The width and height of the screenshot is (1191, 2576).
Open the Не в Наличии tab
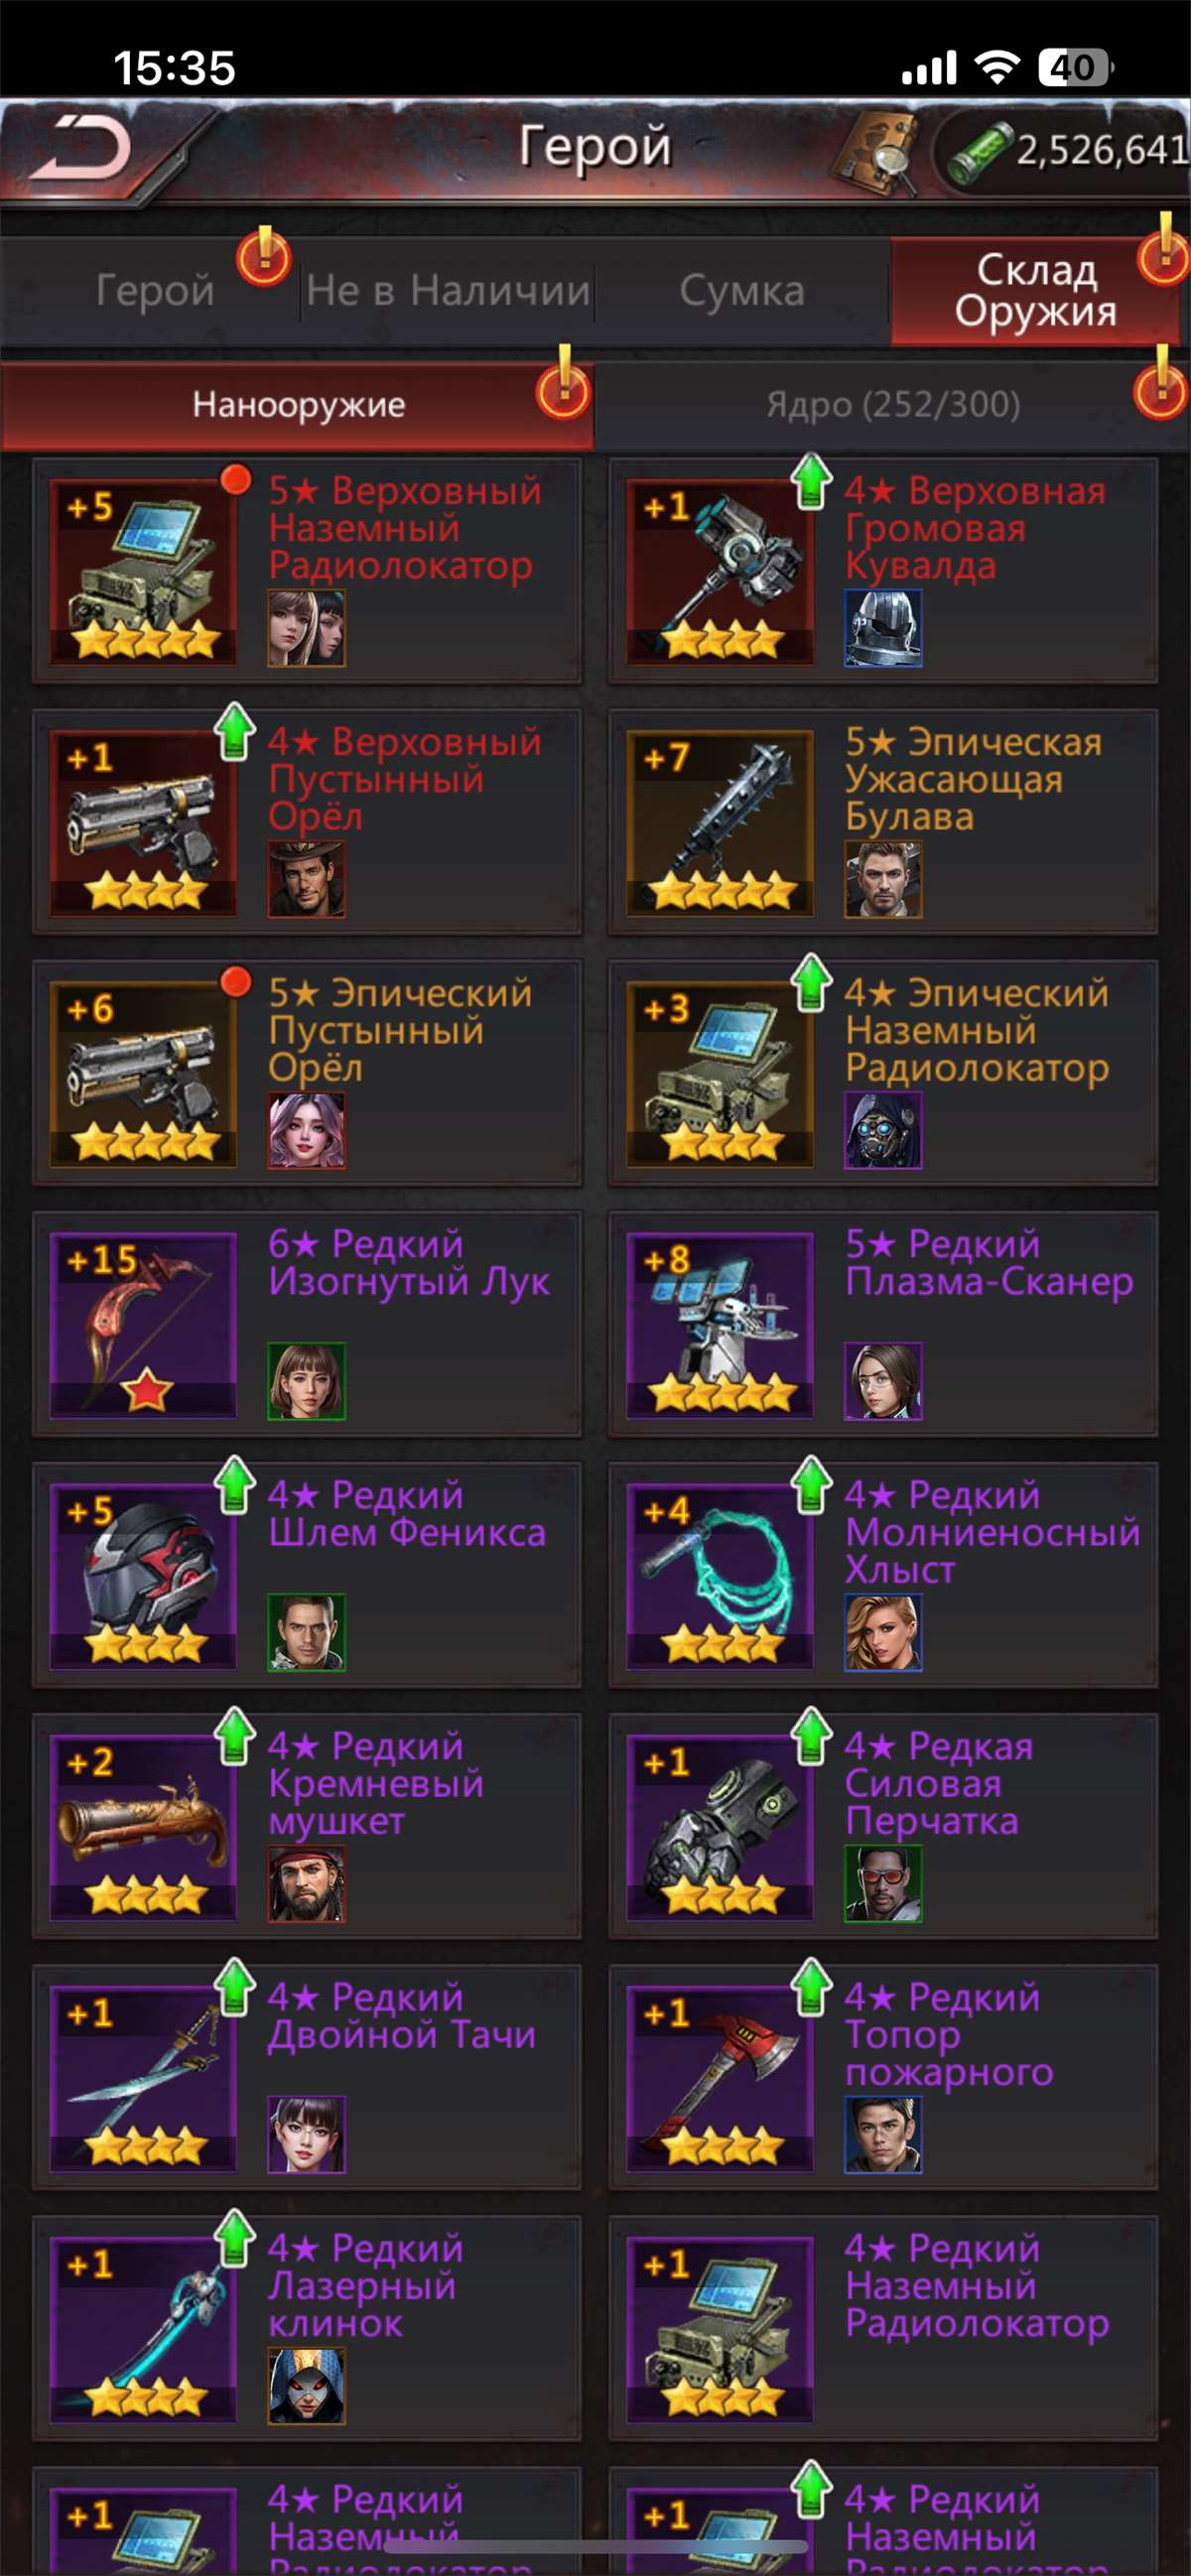(447, 291)
